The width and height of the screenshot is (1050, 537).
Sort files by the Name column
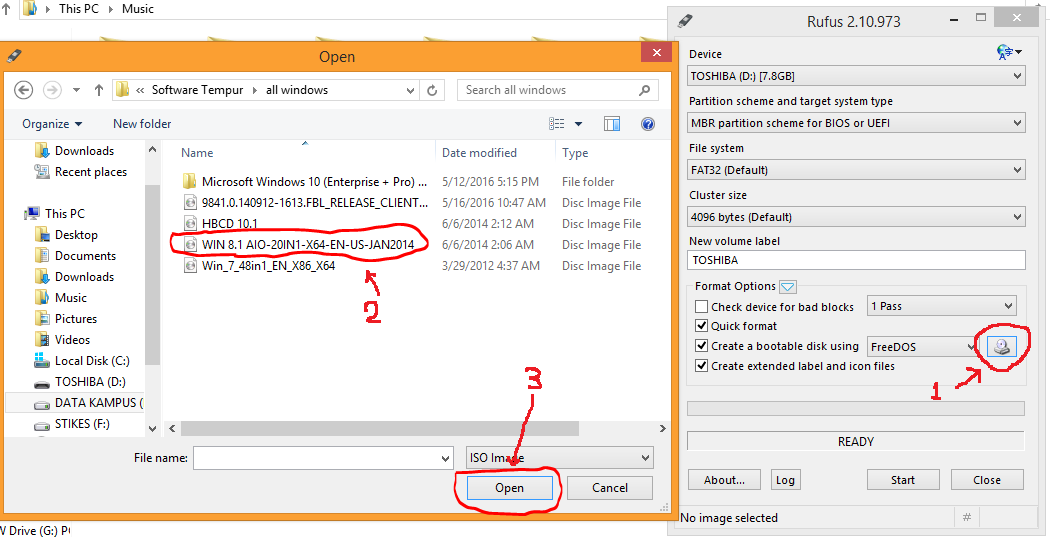pos(197,153)
